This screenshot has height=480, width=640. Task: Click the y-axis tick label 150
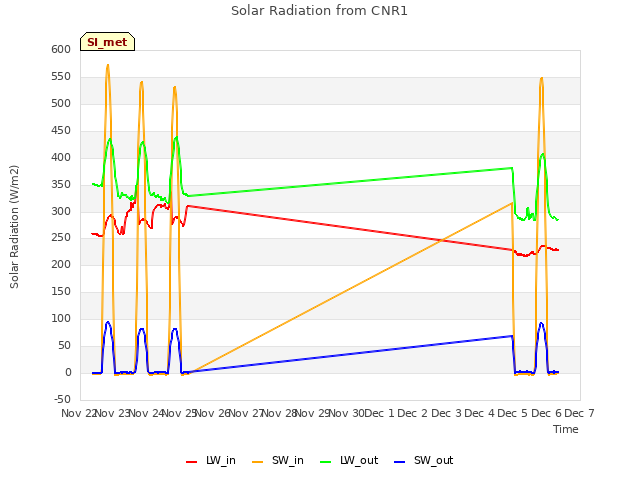point(61,291)
